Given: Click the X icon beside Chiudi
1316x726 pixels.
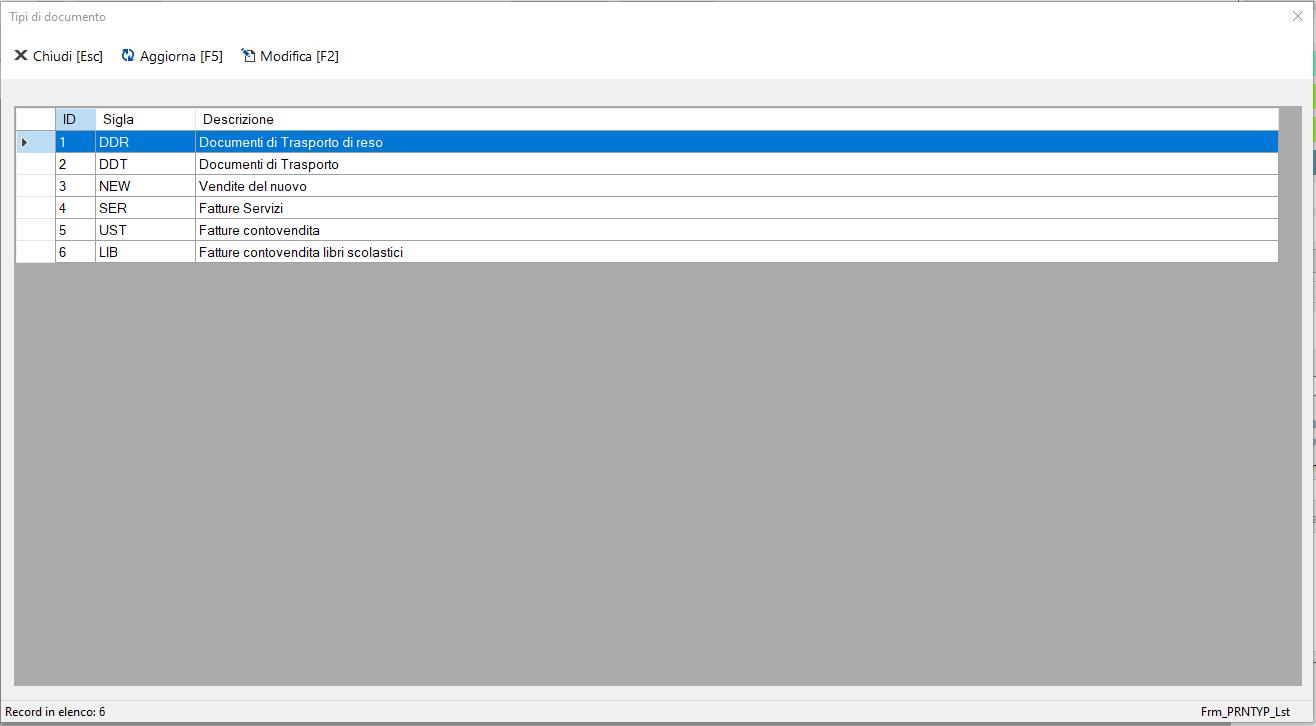Looking at the screenshot, I should click(20, 55).
